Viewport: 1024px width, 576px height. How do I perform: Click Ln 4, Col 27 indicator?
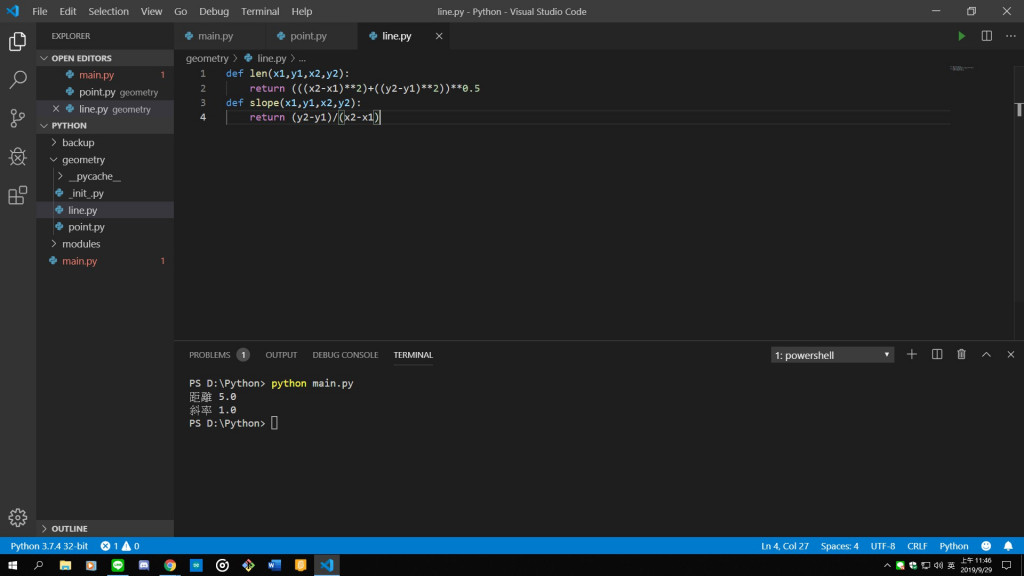[785, 546]
